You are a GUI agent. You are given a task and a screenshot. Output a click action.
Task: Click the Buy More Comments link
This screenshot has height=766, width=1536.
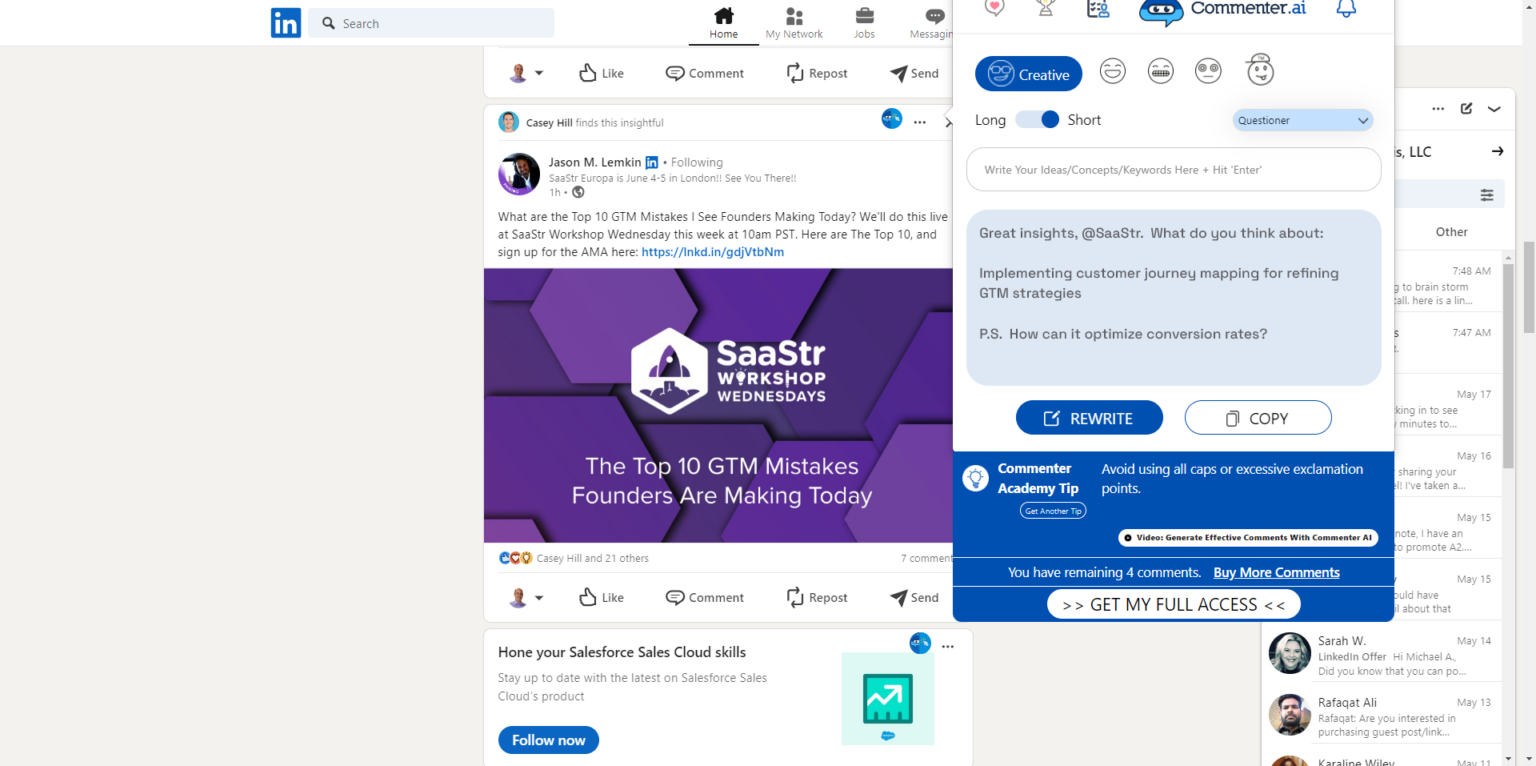[x=1276, y=572]
